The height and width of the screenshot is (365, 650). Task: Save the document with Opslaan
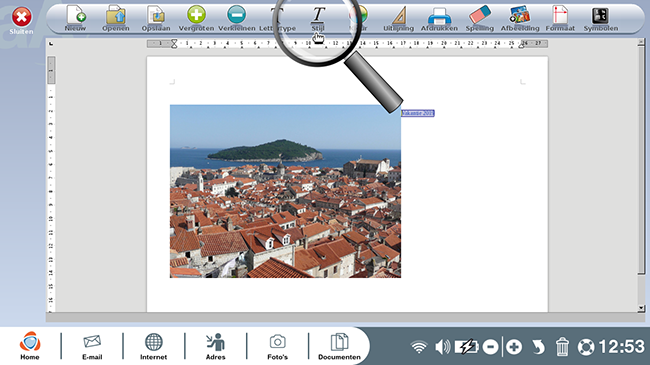(x=156, y=18)
